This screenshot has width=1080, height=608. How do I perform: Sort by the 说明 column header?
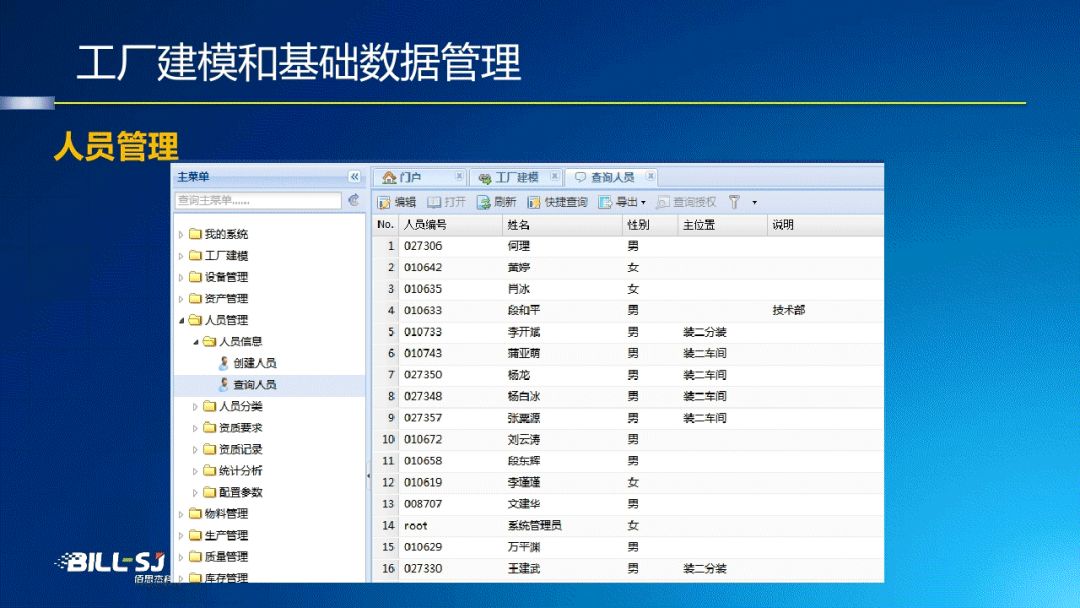(x=825, y=224)
